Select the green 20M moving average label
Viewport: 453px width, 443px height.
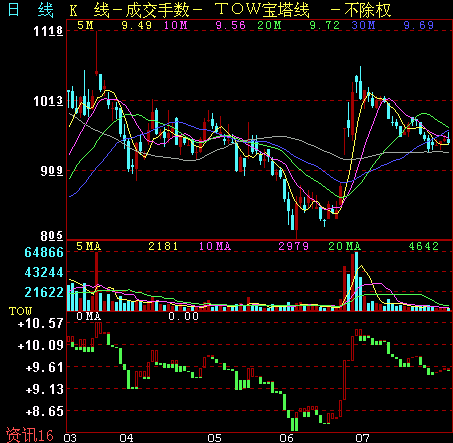(269, 25)
